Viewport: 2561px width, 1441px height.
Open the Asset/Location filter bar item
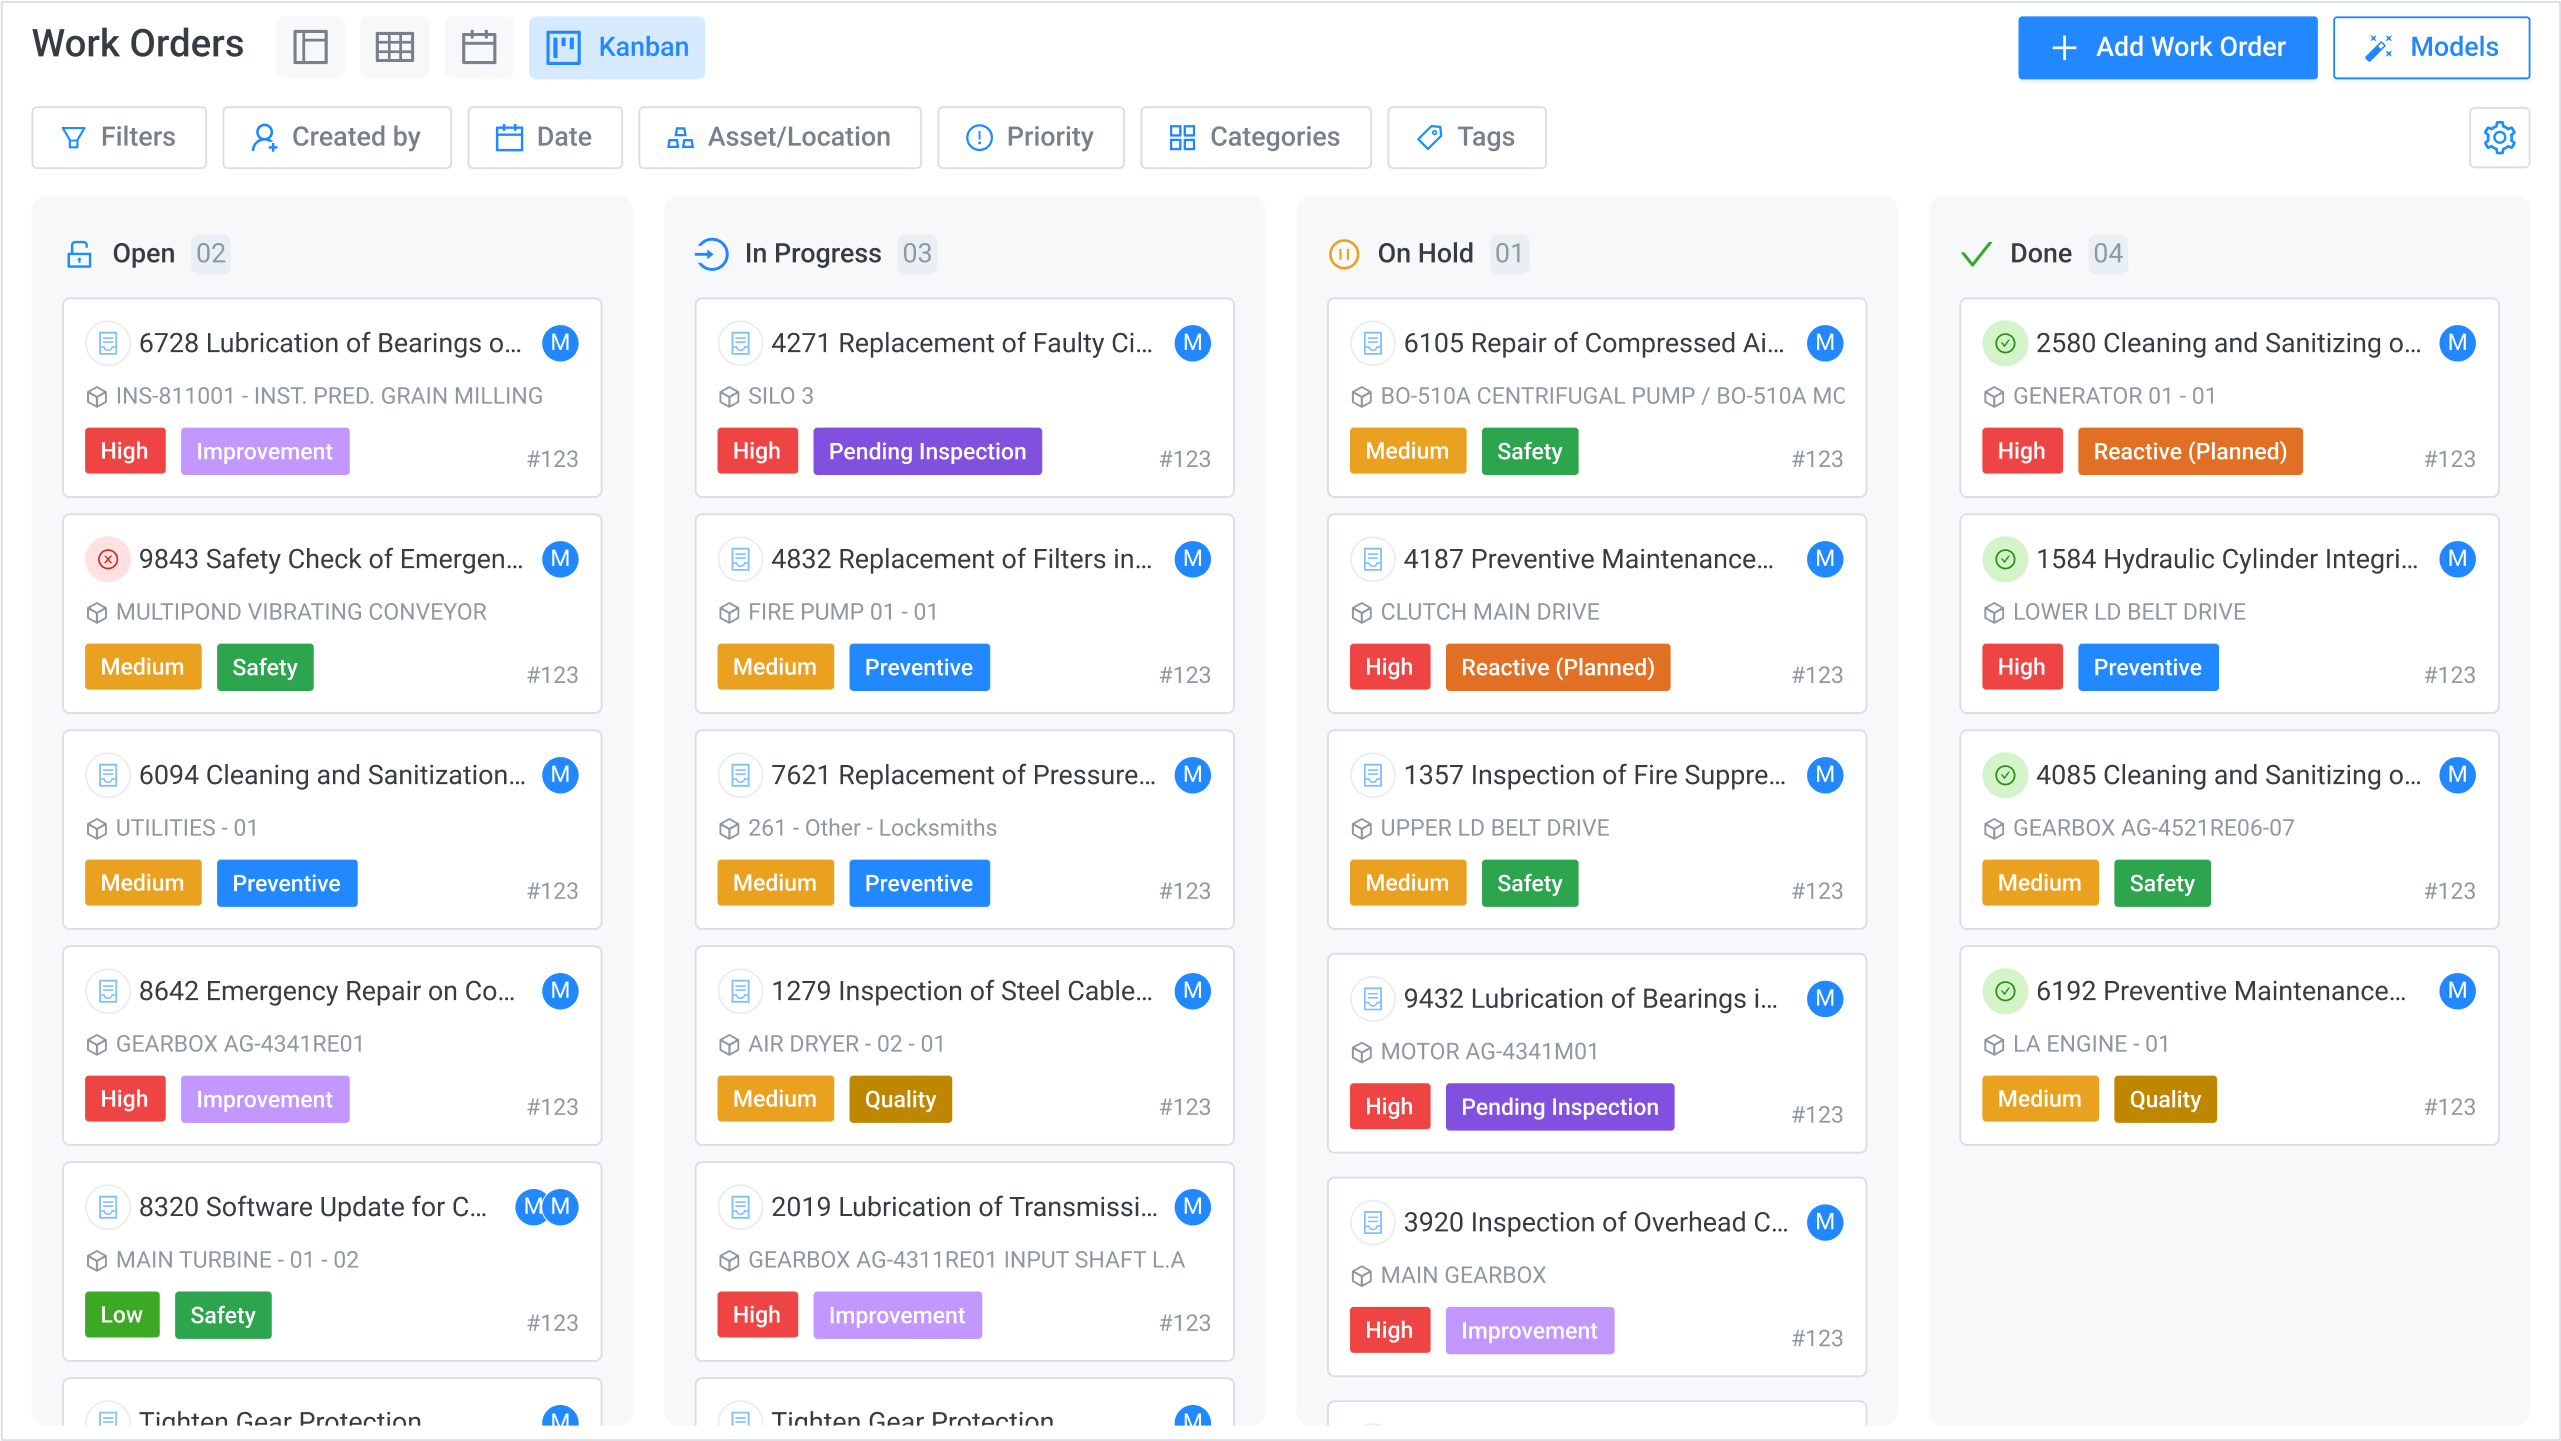click(x=780, y=137)
